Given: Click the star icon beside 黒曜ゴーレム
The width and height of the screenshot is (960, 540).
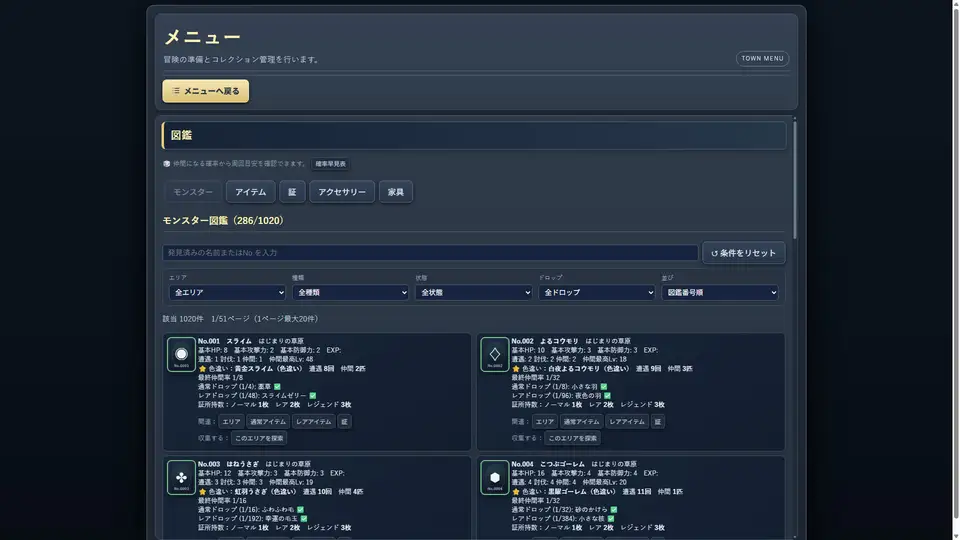Looking at the screenshot, I should point(516,492).
